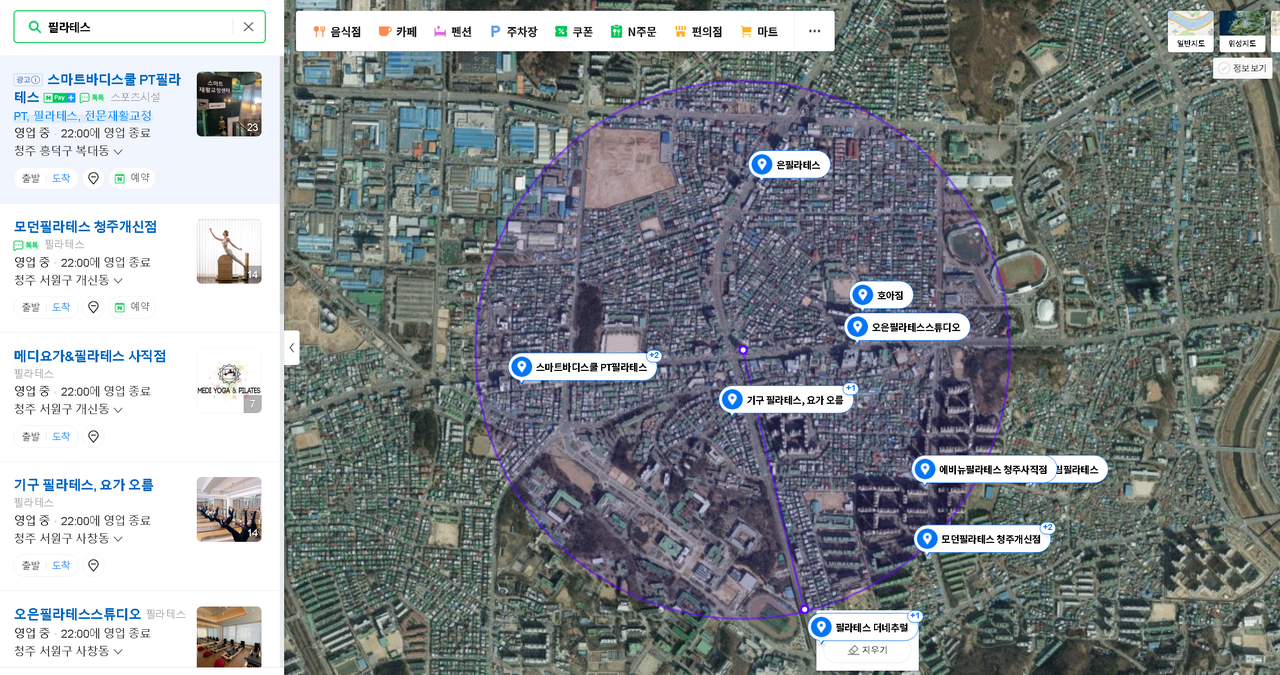Save 기구 필라테스 오름 with pin icon
The width and height of the screenshot is (1280, 675).
tap(93, 565)
